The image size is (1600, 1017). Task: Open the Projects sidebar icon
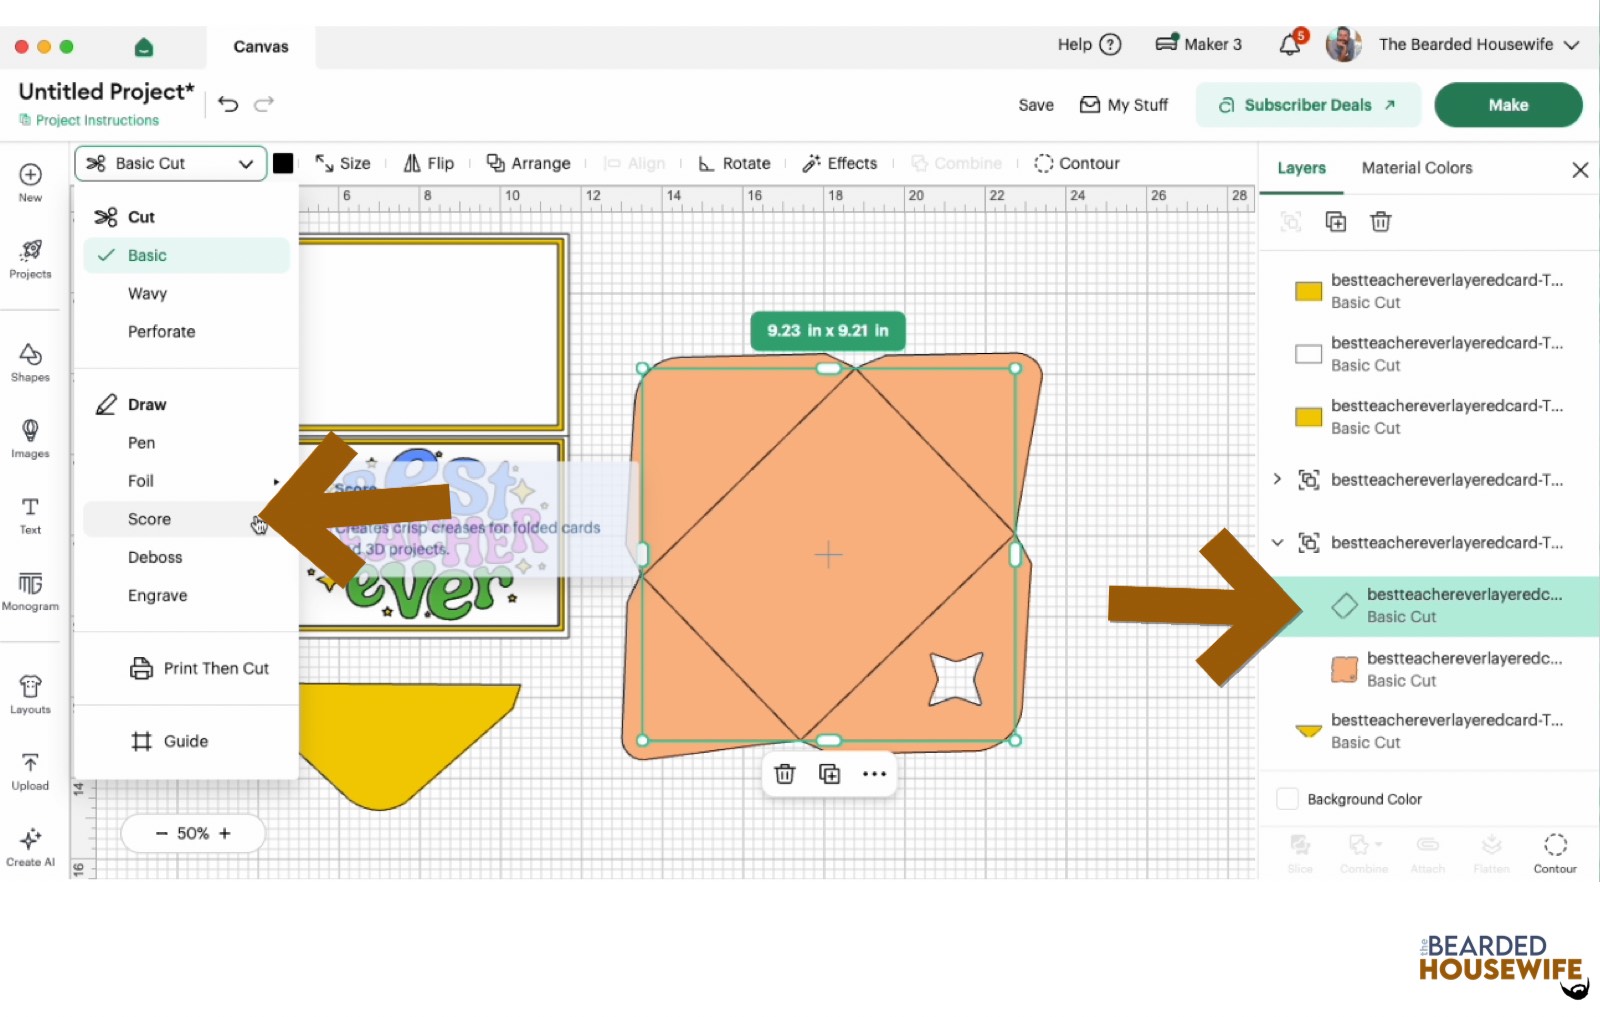coord(30,259)
